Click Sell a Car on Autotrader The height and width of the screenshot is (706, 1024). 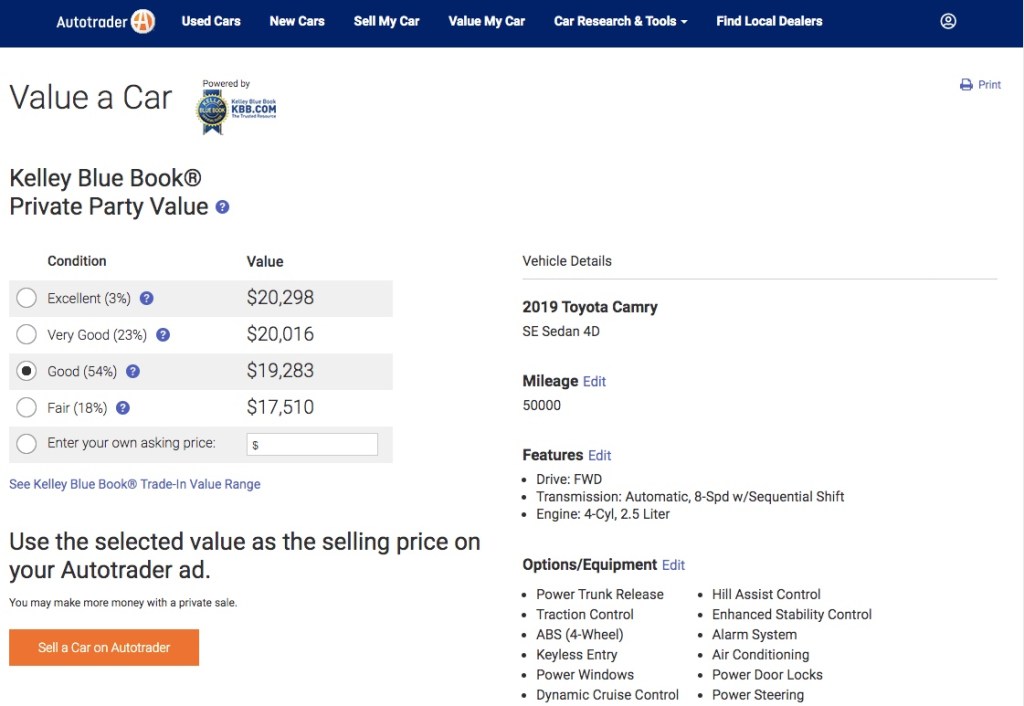point(103,647)
